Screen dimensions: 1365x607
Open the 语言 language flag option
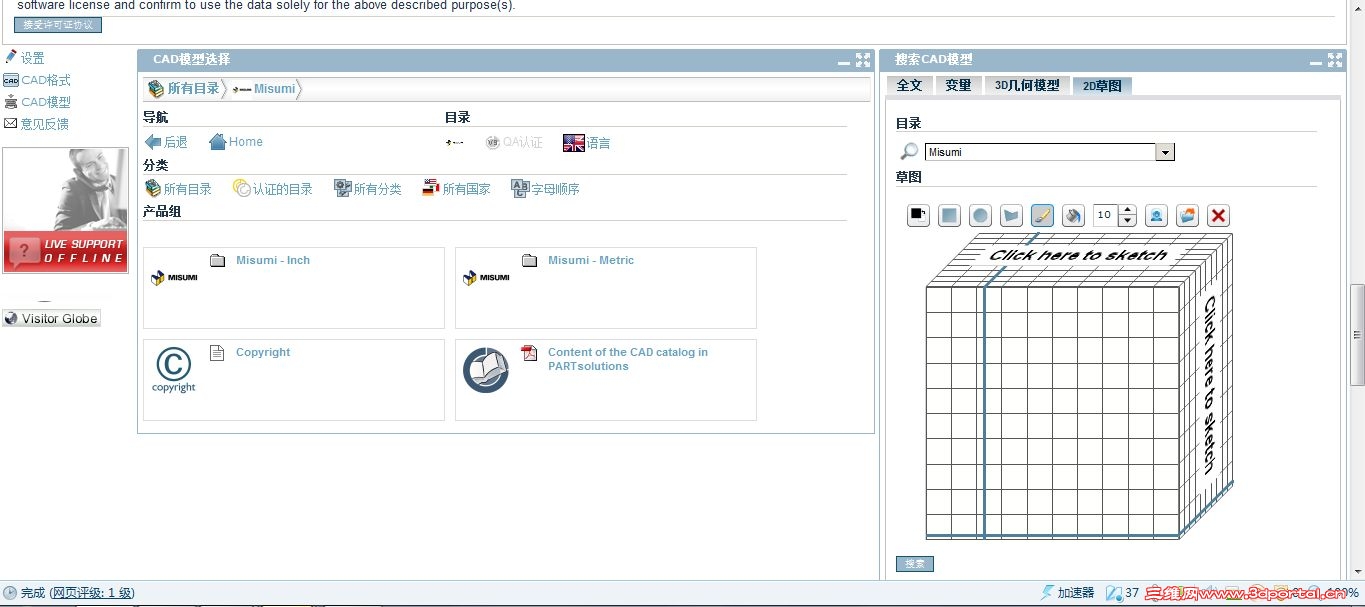point(587,143)
